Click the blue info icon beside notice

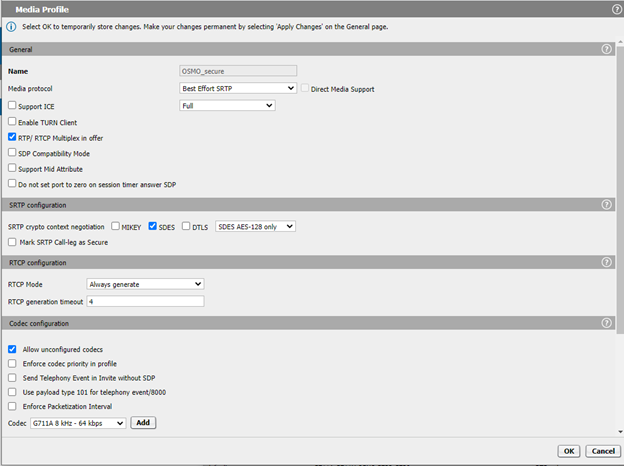pyautogui.click(x=11, y=27)
